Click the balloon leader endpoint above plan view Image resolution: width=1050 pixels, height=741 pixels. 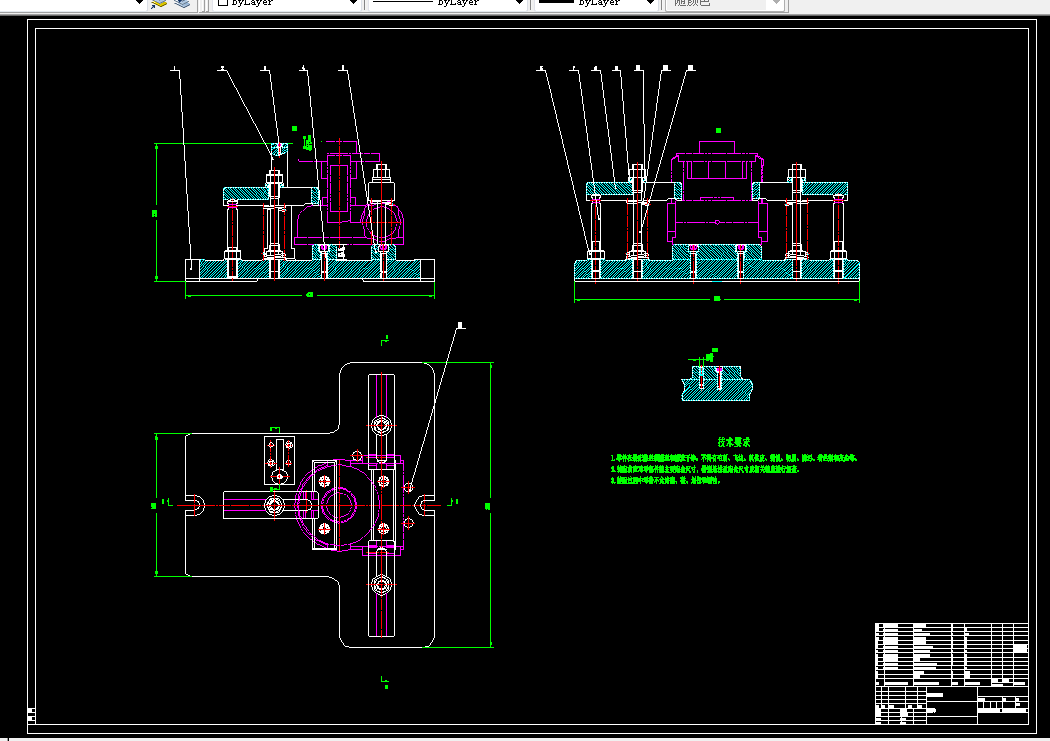point(460,325)
